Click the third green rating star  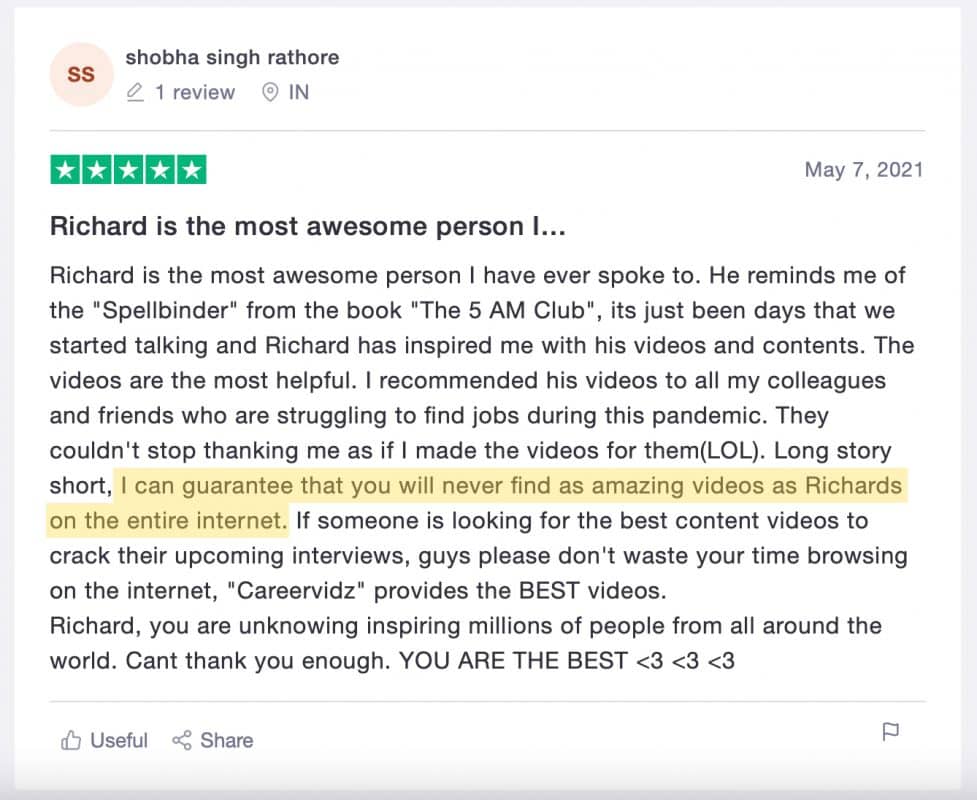[x=128, y=170]
